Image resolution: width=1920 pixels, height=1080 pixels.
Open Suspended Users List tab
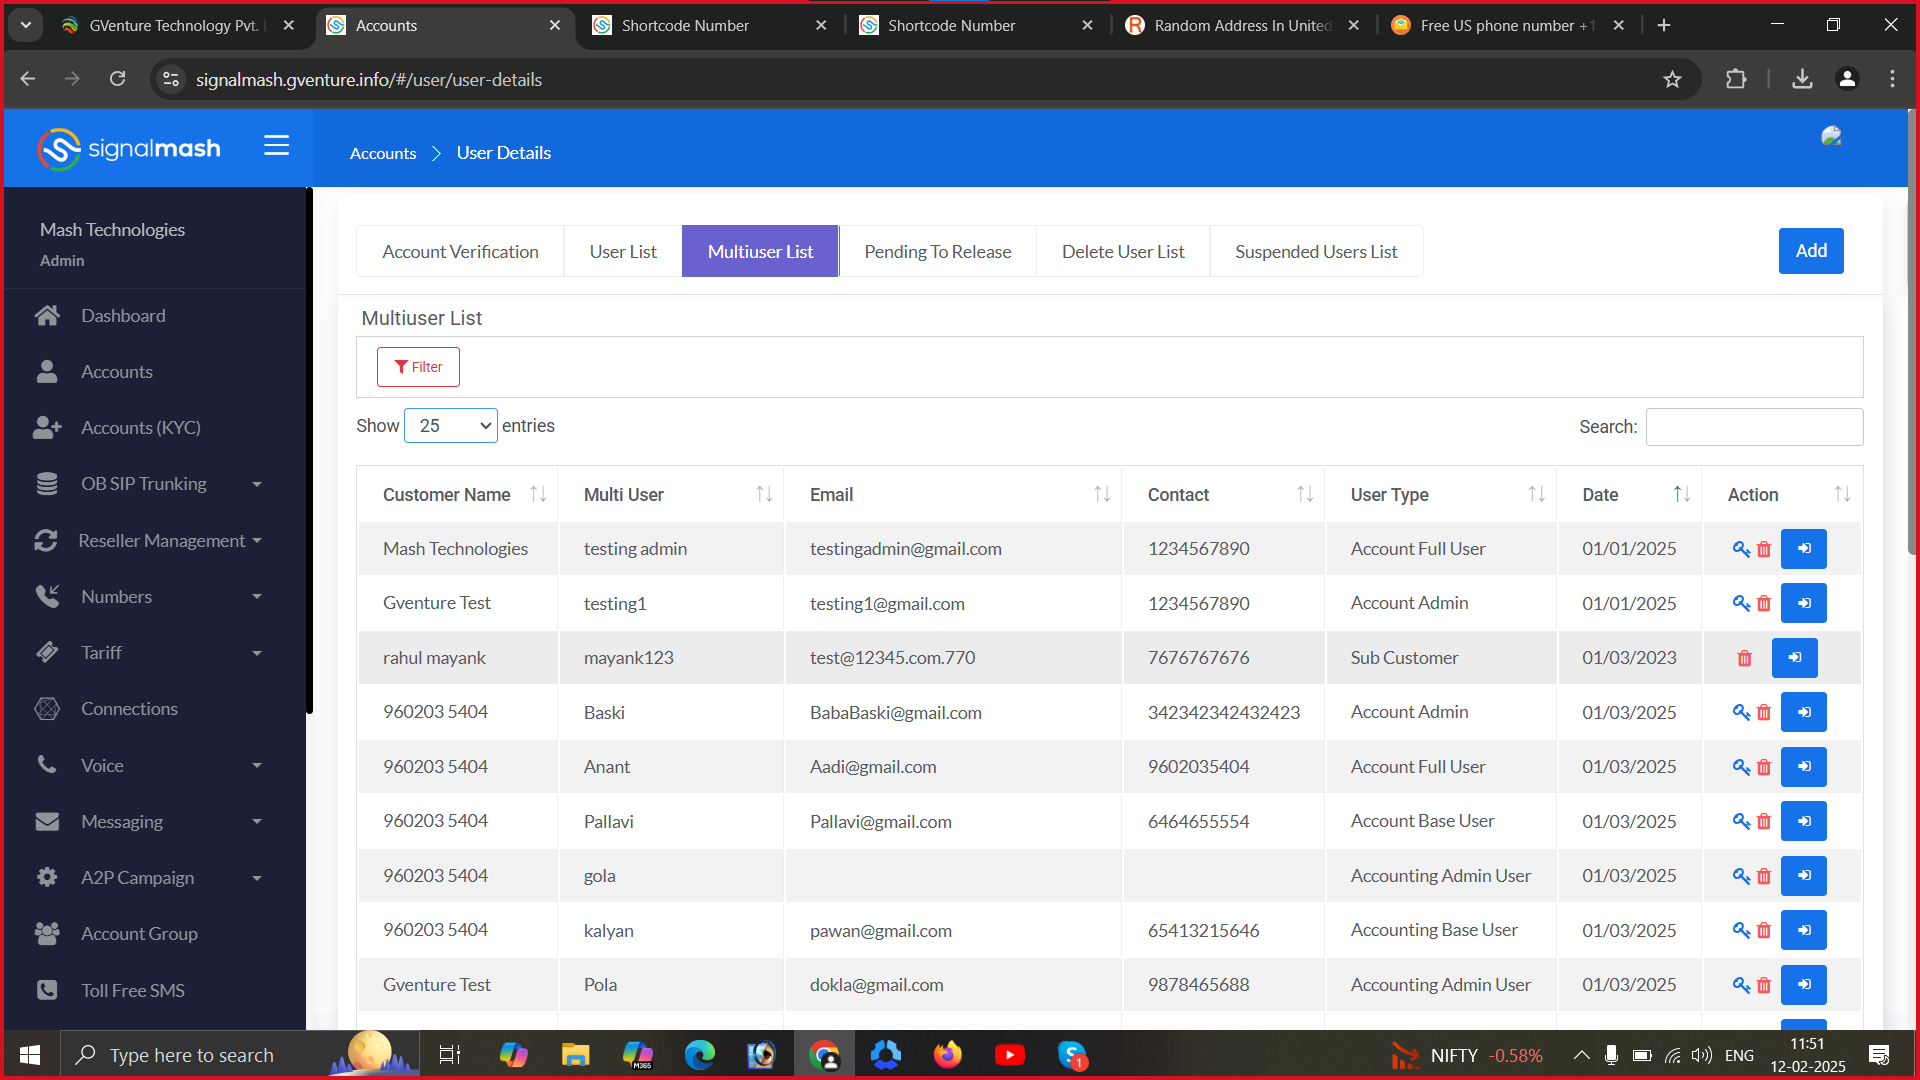point(1315,252)
